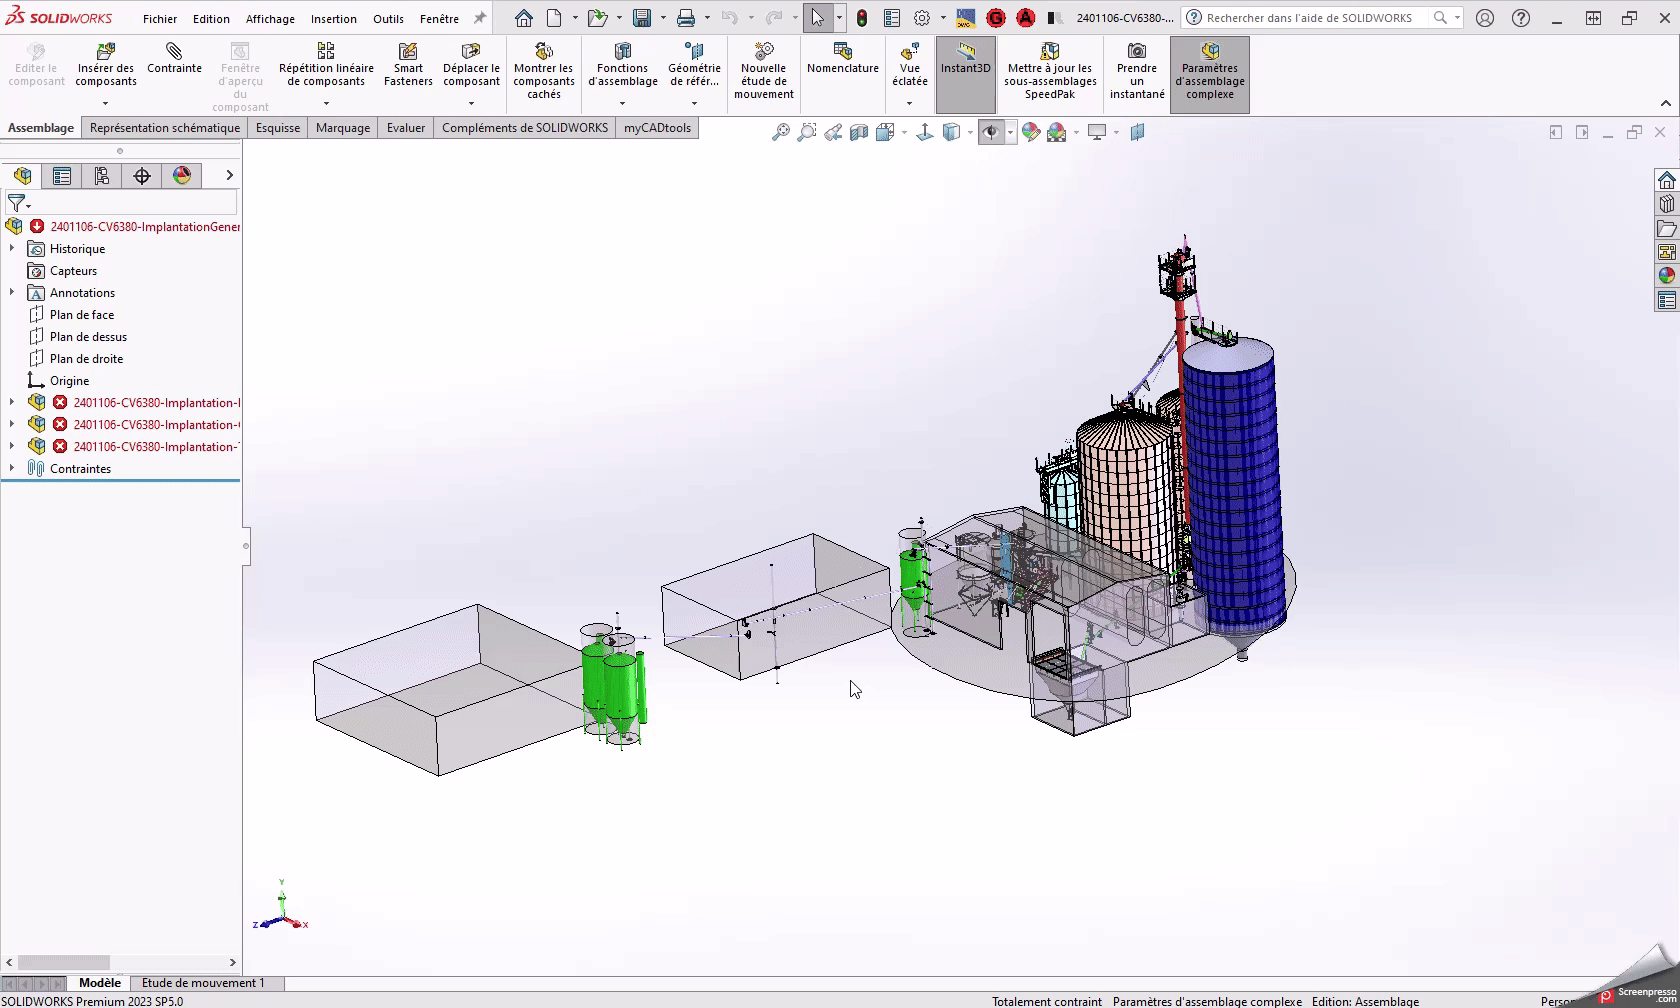The height and width of the screenshot is (1008, 1680).
Task: Open ConfigurationManager tab
Action: (102, 176)
